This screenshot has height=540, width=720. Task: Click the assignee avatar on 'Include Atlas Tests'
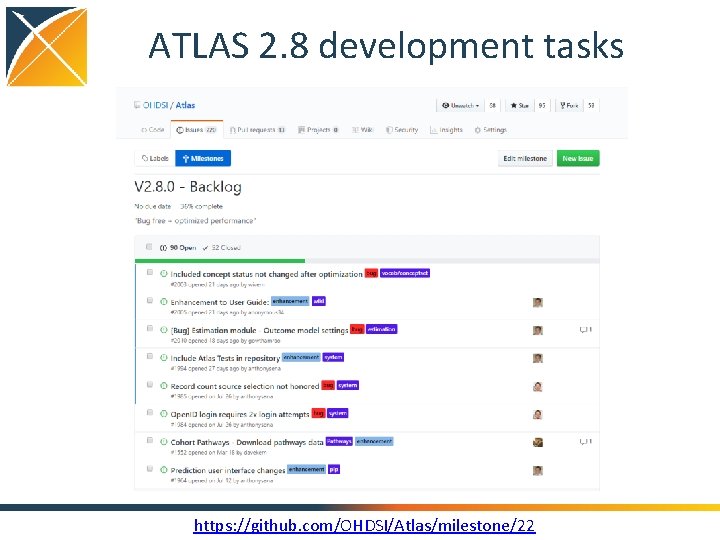(538, 359)
